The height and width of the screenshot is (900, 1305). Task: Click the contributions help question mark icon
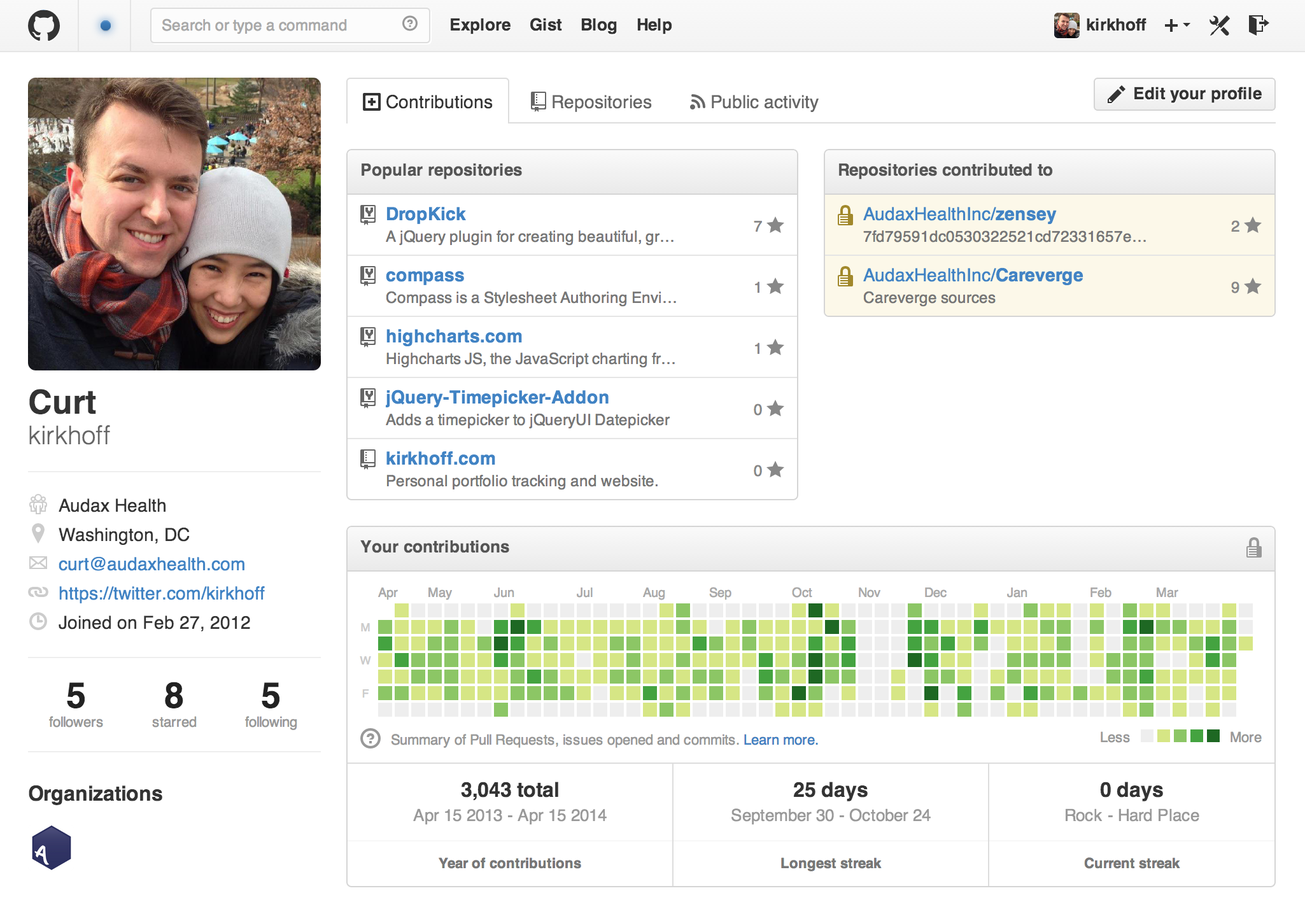tap(371, 739)
